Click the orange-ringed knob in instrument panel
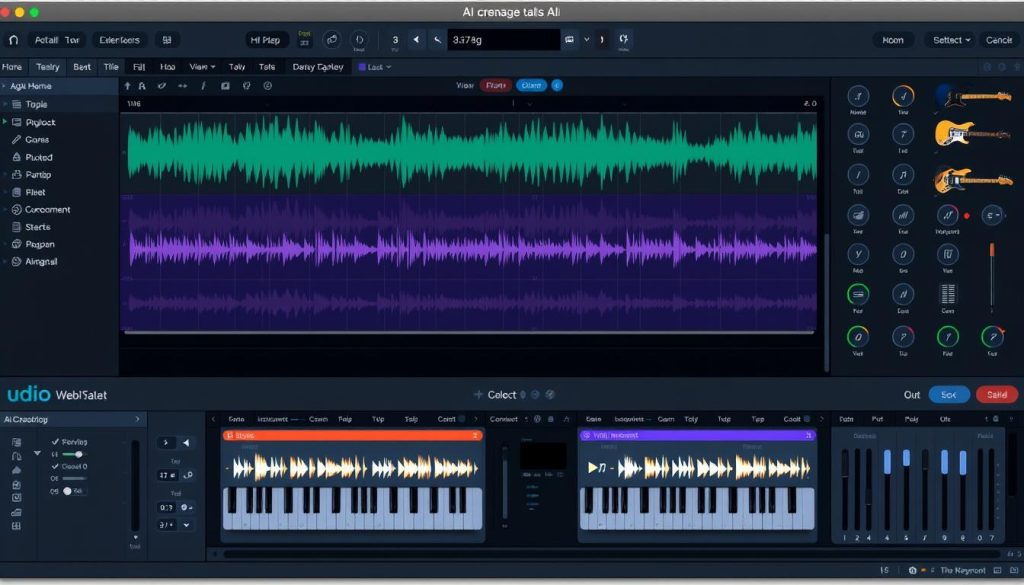This screenshot has height=585, width=1024. (x=903, y=97)
